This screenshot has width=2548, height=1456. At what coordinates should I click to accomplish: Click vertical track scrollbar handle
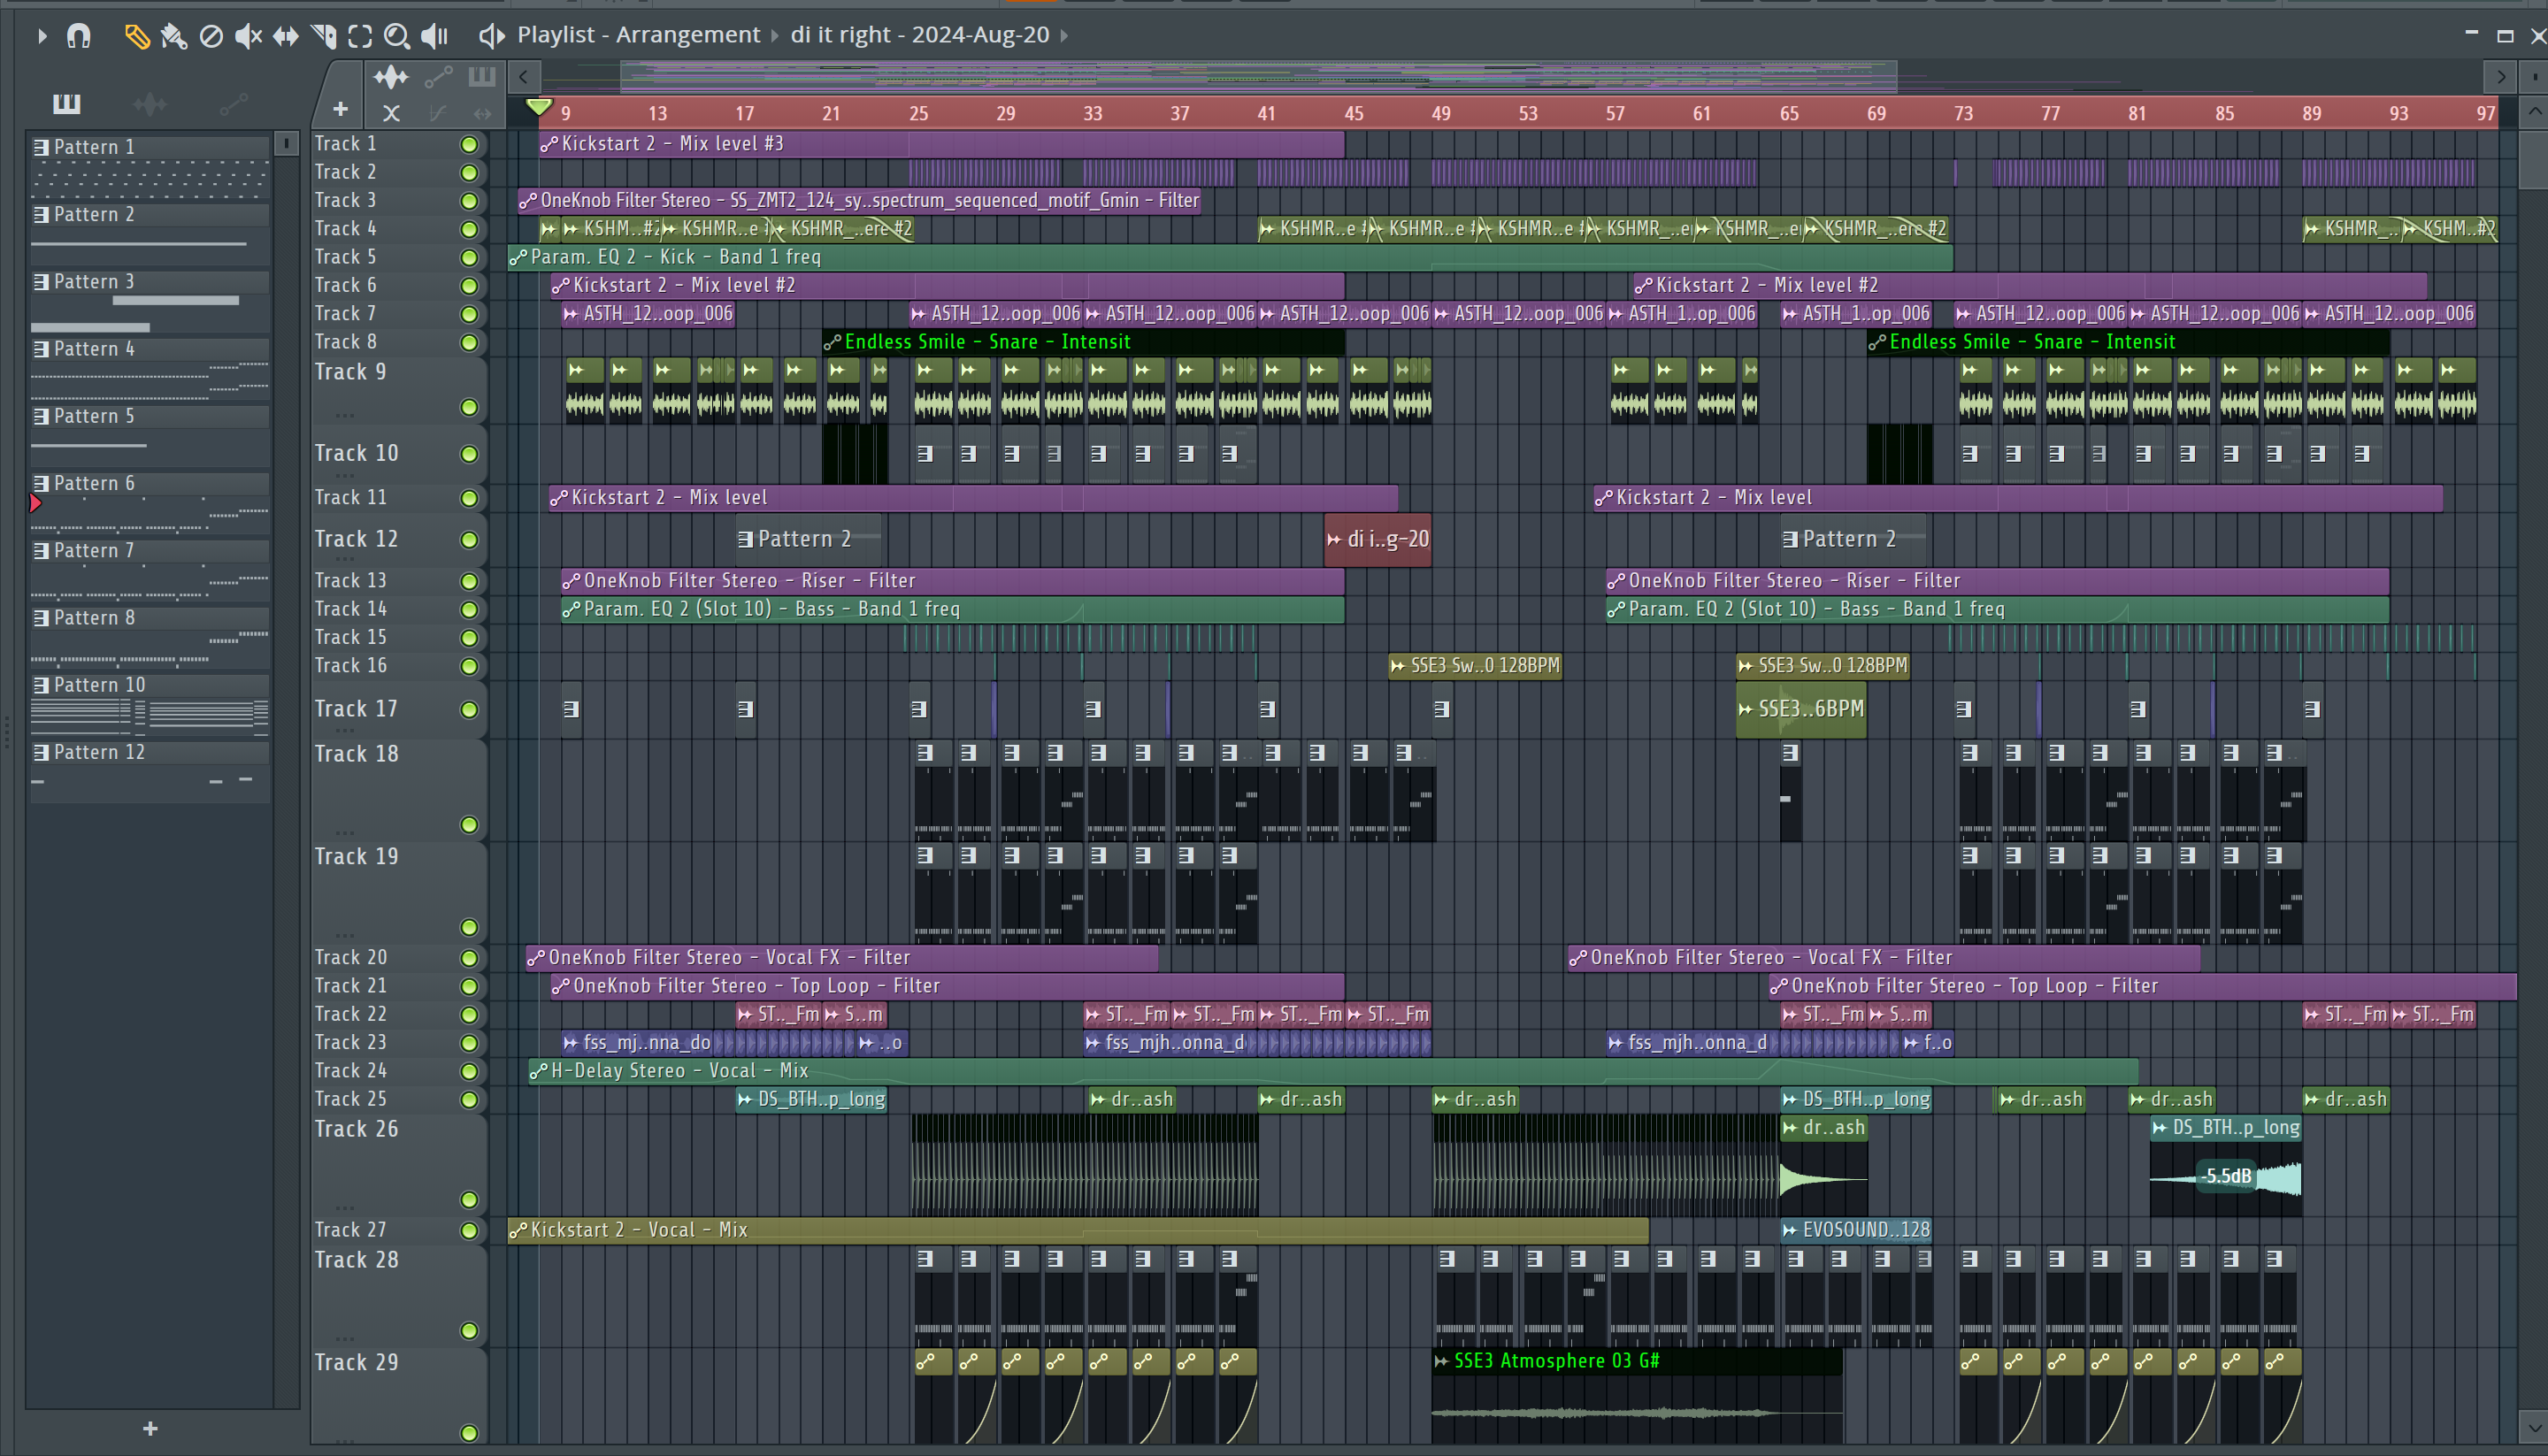point(2534,160)
